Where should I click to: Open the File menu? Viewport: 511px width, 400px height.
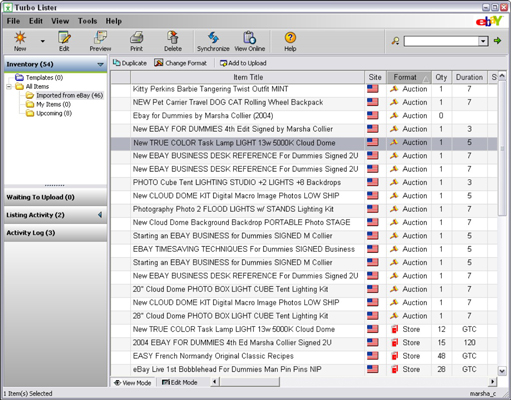click(13, 21)
